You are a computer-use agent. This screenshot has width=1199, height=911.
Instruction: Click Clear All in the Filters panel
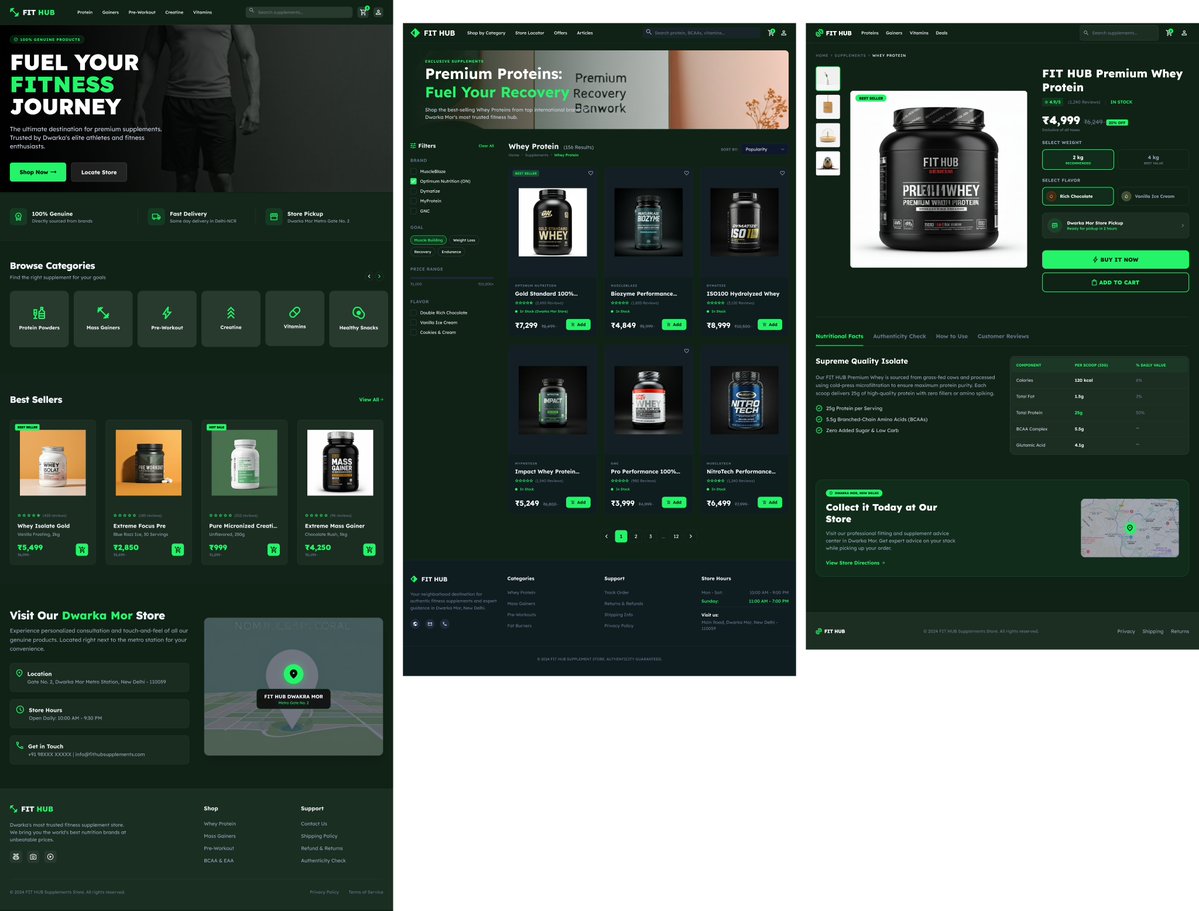486,145
